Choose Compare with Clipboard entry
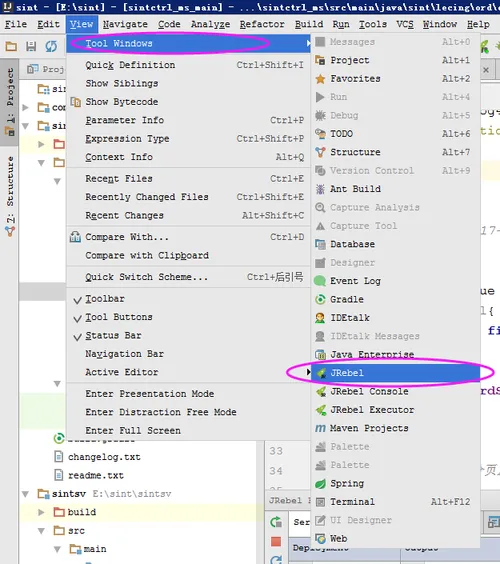This screenshot has width=500, height=564. pyautogui.click(x=188, y=255)
